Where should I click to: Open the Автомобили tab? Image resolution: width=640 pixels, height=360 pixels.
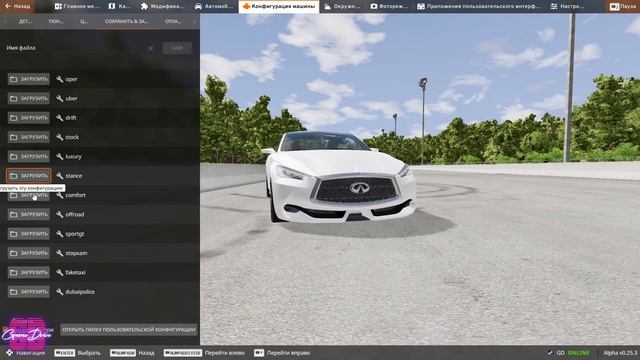(214, 6)
